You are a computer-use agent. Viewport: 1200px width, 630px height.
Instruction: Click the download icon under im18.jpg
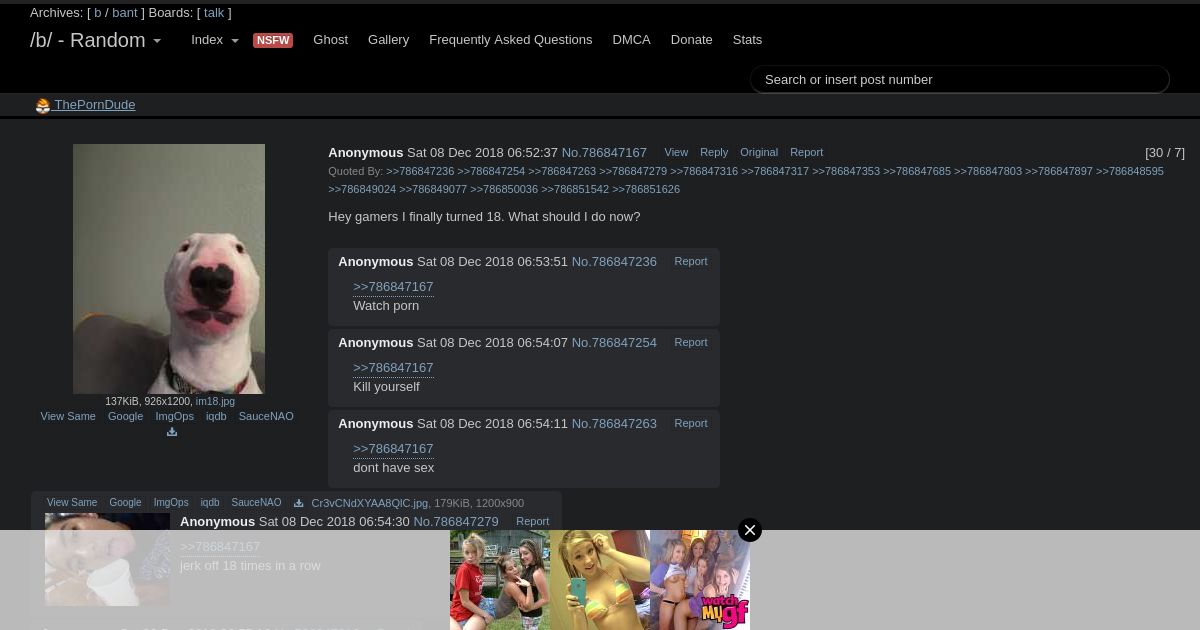(x=172, y=432)
